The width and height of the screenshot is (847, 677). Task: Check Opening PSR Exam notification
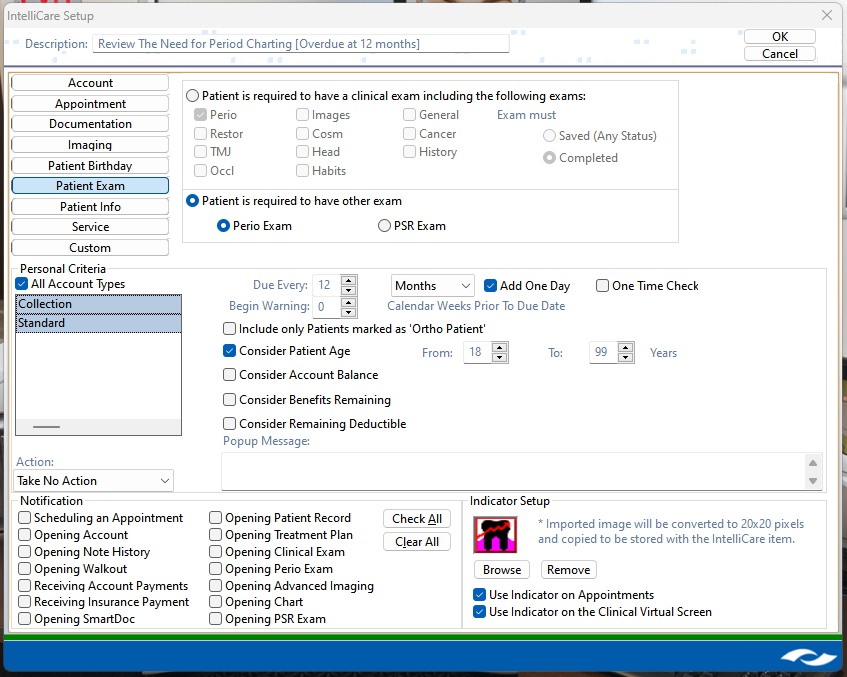(216, 619)
